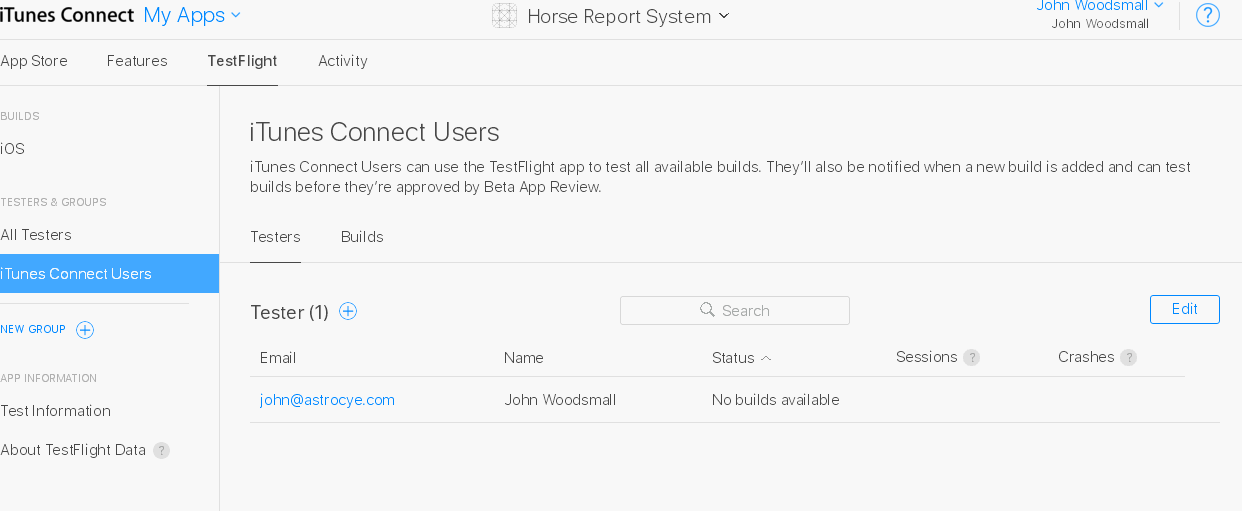Click the No builds available status
The height and width of the screenshot is (511, 1242).
click(x=776, y=400)
